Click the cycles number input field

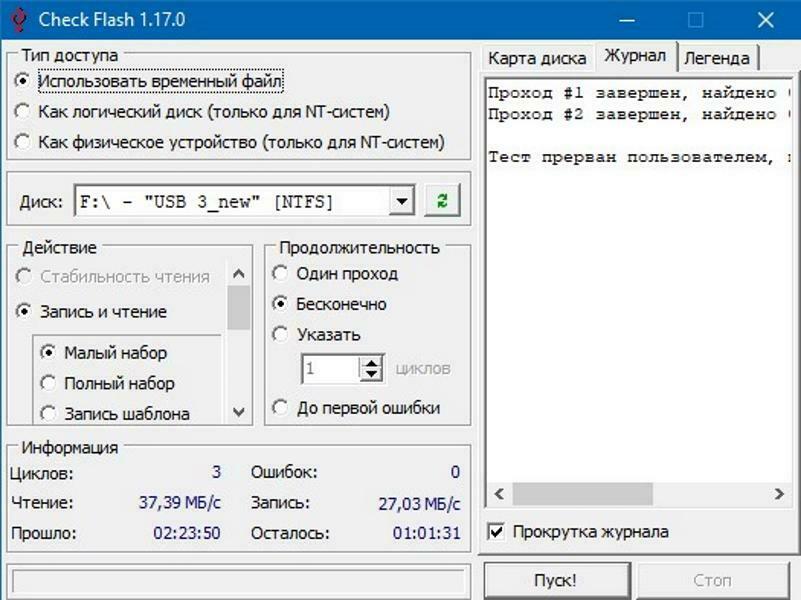330,368
